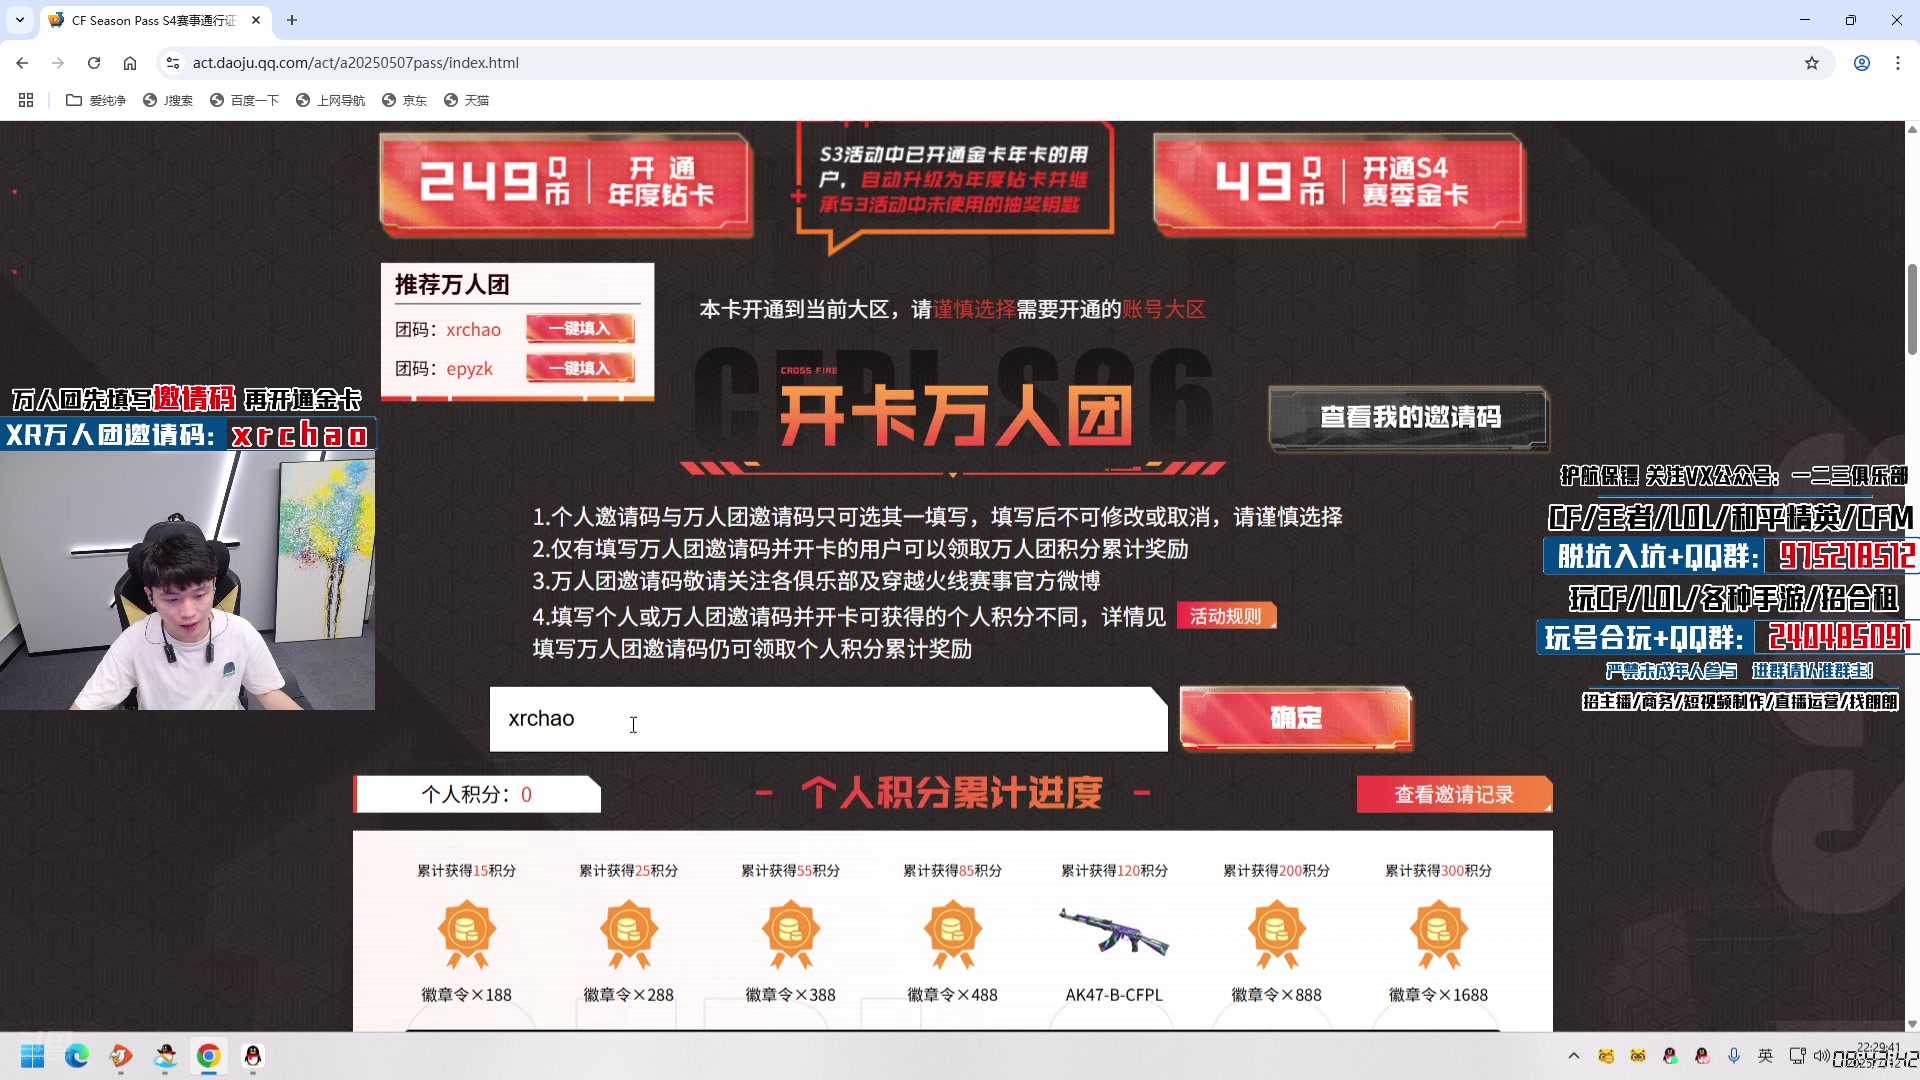Click the address bar URL

[x=356, y=63]
